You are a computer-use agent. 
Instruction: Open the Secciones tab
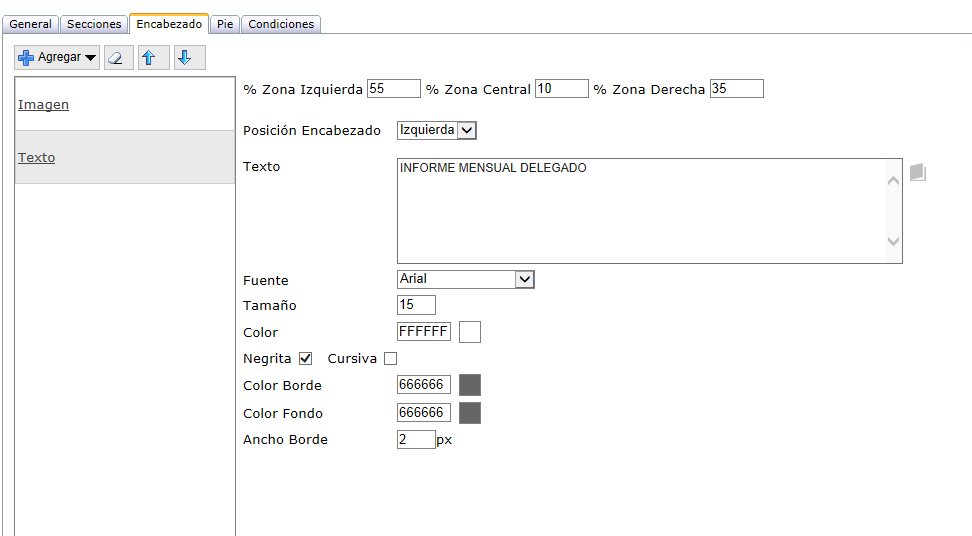(x=94, y=24)
